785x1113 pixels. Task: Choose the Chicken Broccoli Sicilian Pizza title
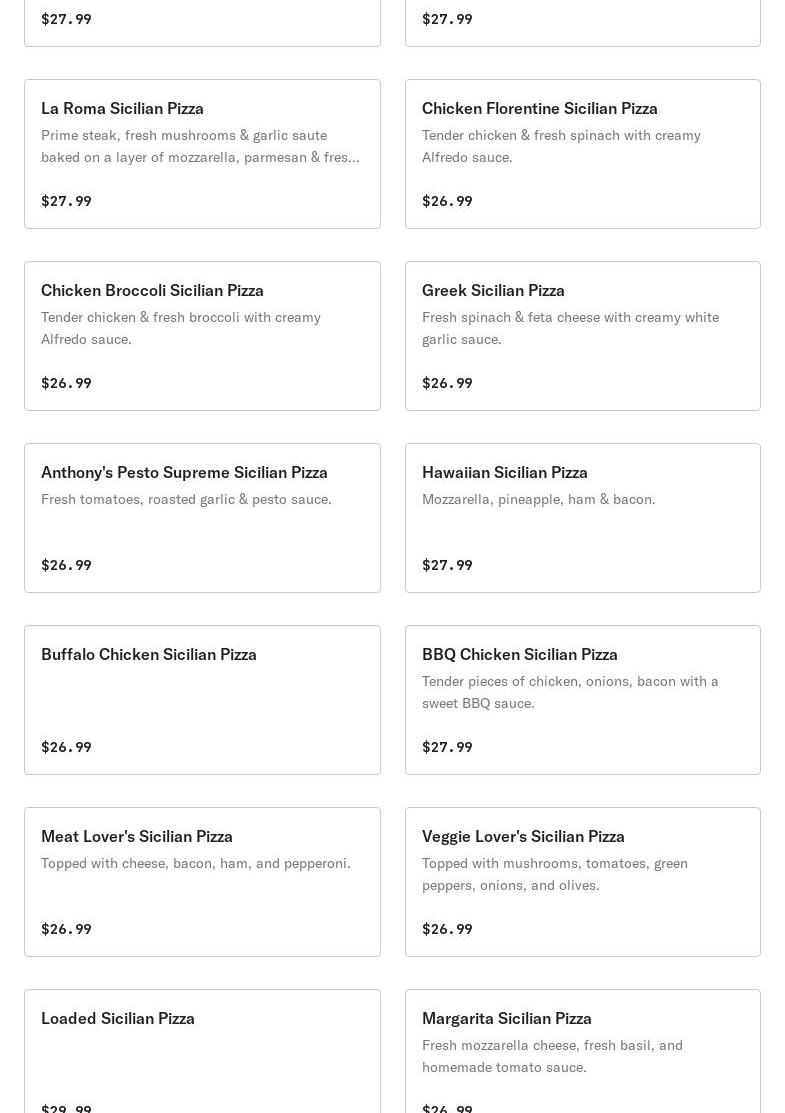pos(152,290)
